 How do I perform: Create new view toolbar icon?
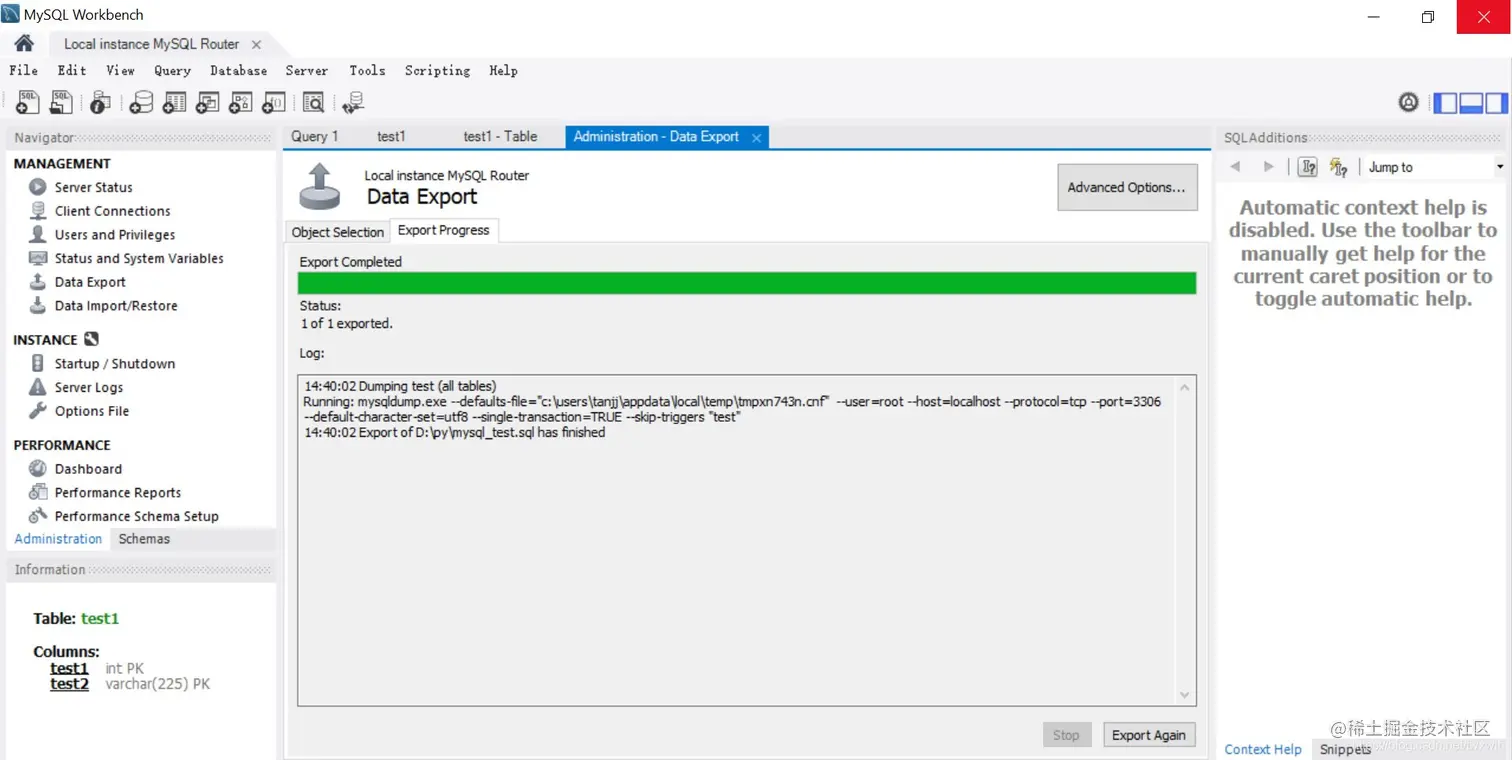(x=207, y=102)
